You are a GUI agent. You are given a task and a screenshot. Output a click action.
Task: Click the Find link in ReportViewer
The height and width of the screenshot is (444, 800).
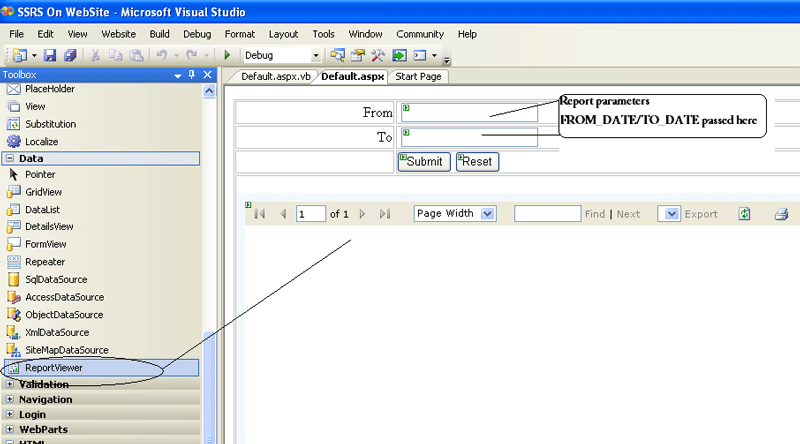595,214
